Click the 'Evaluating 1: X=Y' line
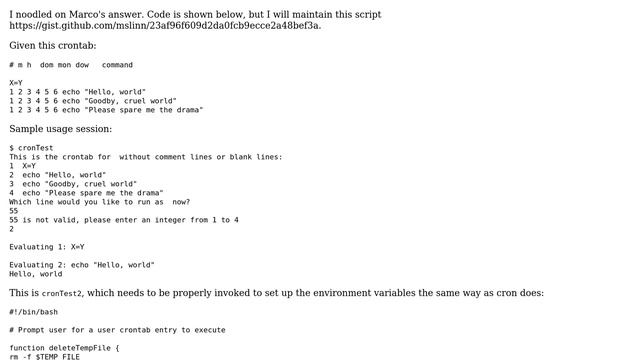Image resolution: width=640 pixels, height=360 pixels. click(x=47, y=247)
